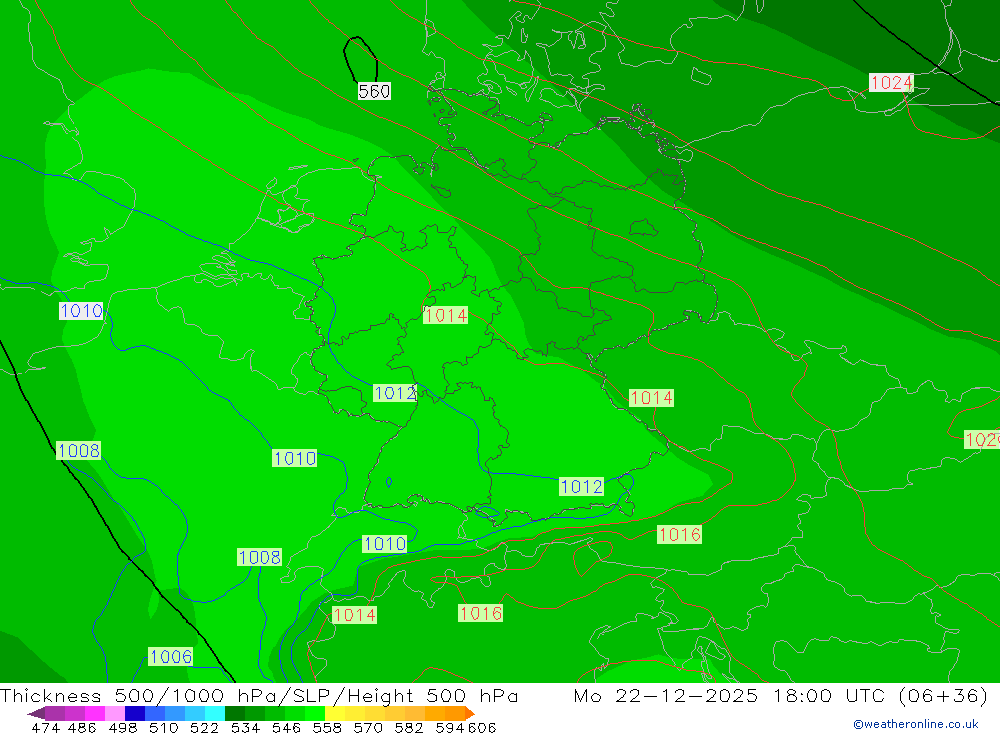Select the bright yellow swatch in legend

tap(335, 713)
